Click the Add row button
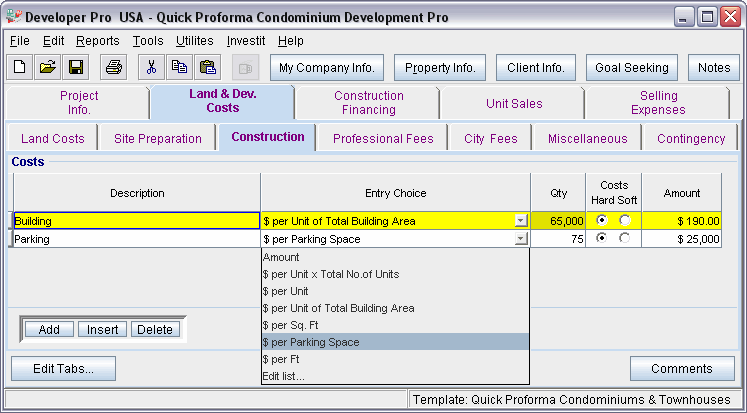The height and width of the screenshot is (413, 747). [x=49, y=329]
